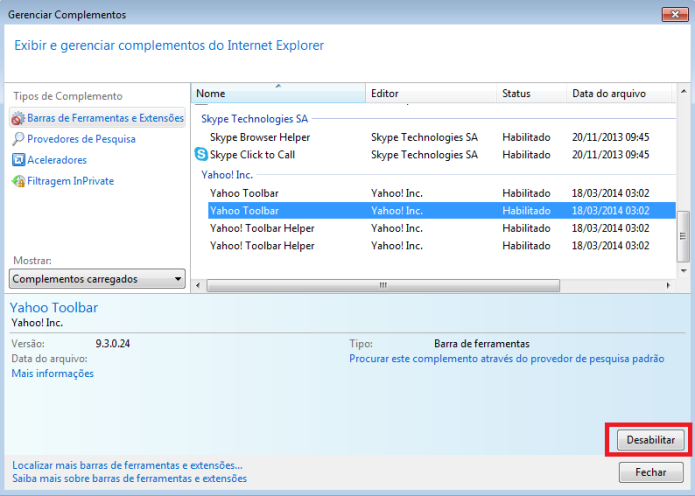695x496 pixels.
Task: Click the vertical scrollbar down arrow
Action: pos(683,270)
